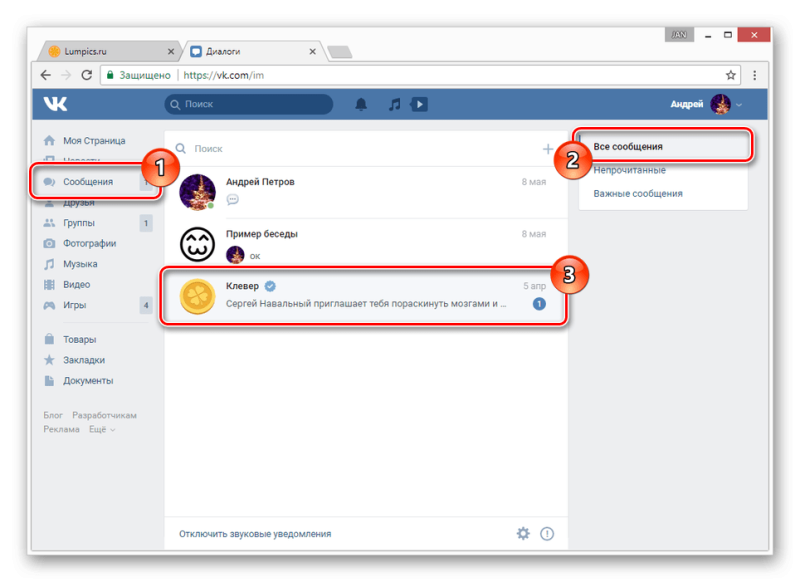Select the Все сообщения filter

(663, 146)
